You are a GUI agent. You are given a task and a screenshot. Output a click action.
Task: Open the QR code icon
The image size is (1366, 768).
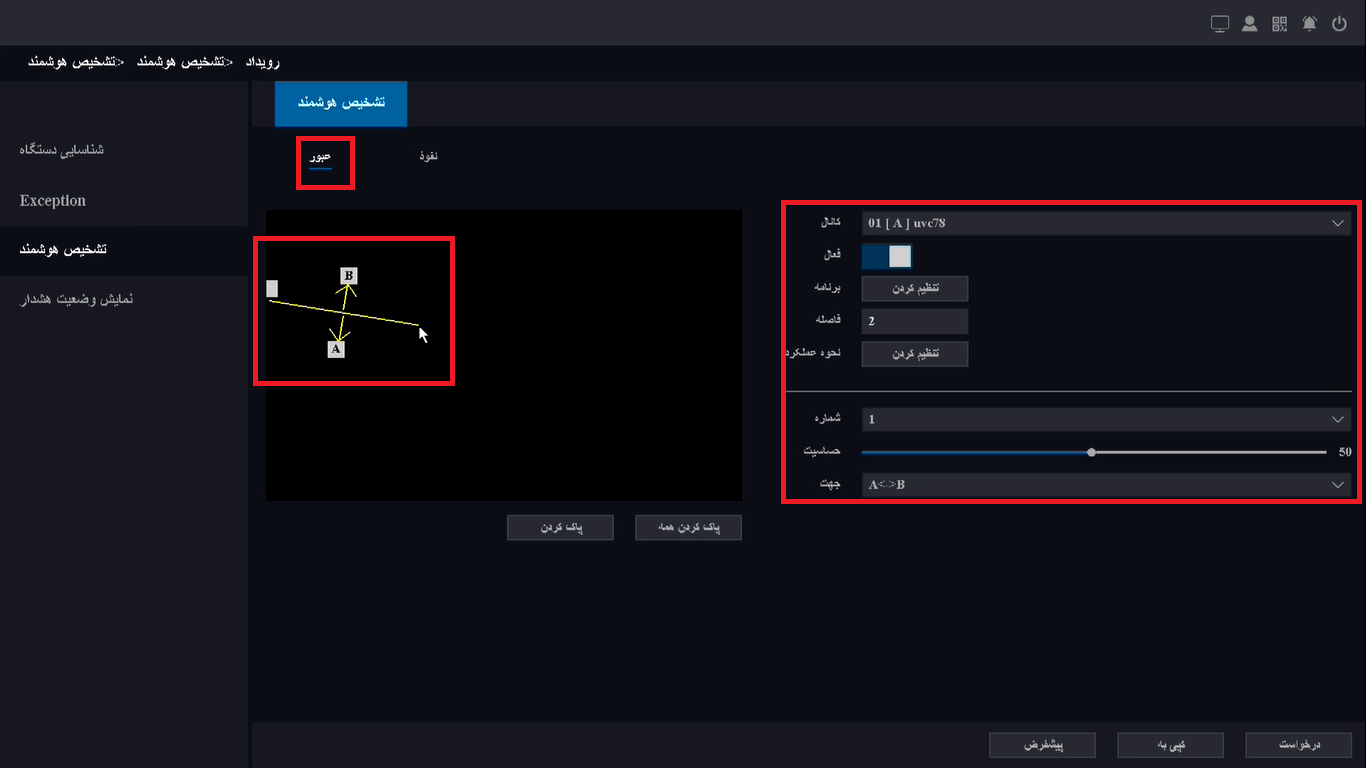[x=1279, y=24]
